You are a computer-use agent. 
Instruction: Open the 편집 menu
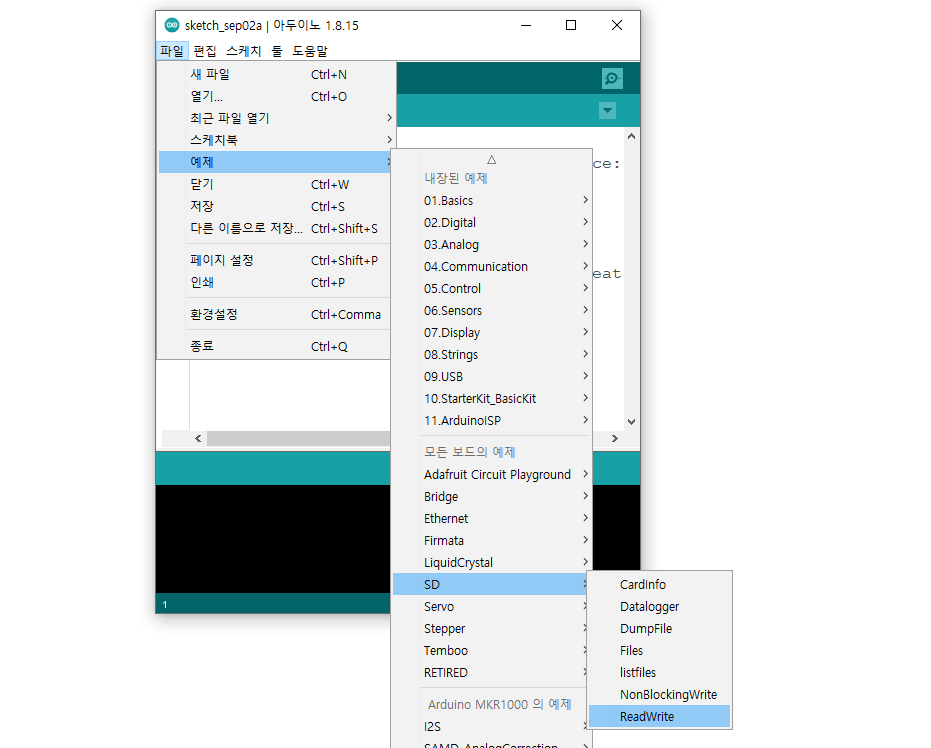coord(205,51)
